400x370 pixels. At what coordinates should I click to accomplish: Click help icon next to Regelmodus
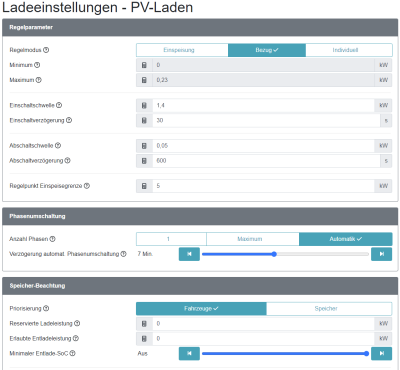[x=46, y=50]
